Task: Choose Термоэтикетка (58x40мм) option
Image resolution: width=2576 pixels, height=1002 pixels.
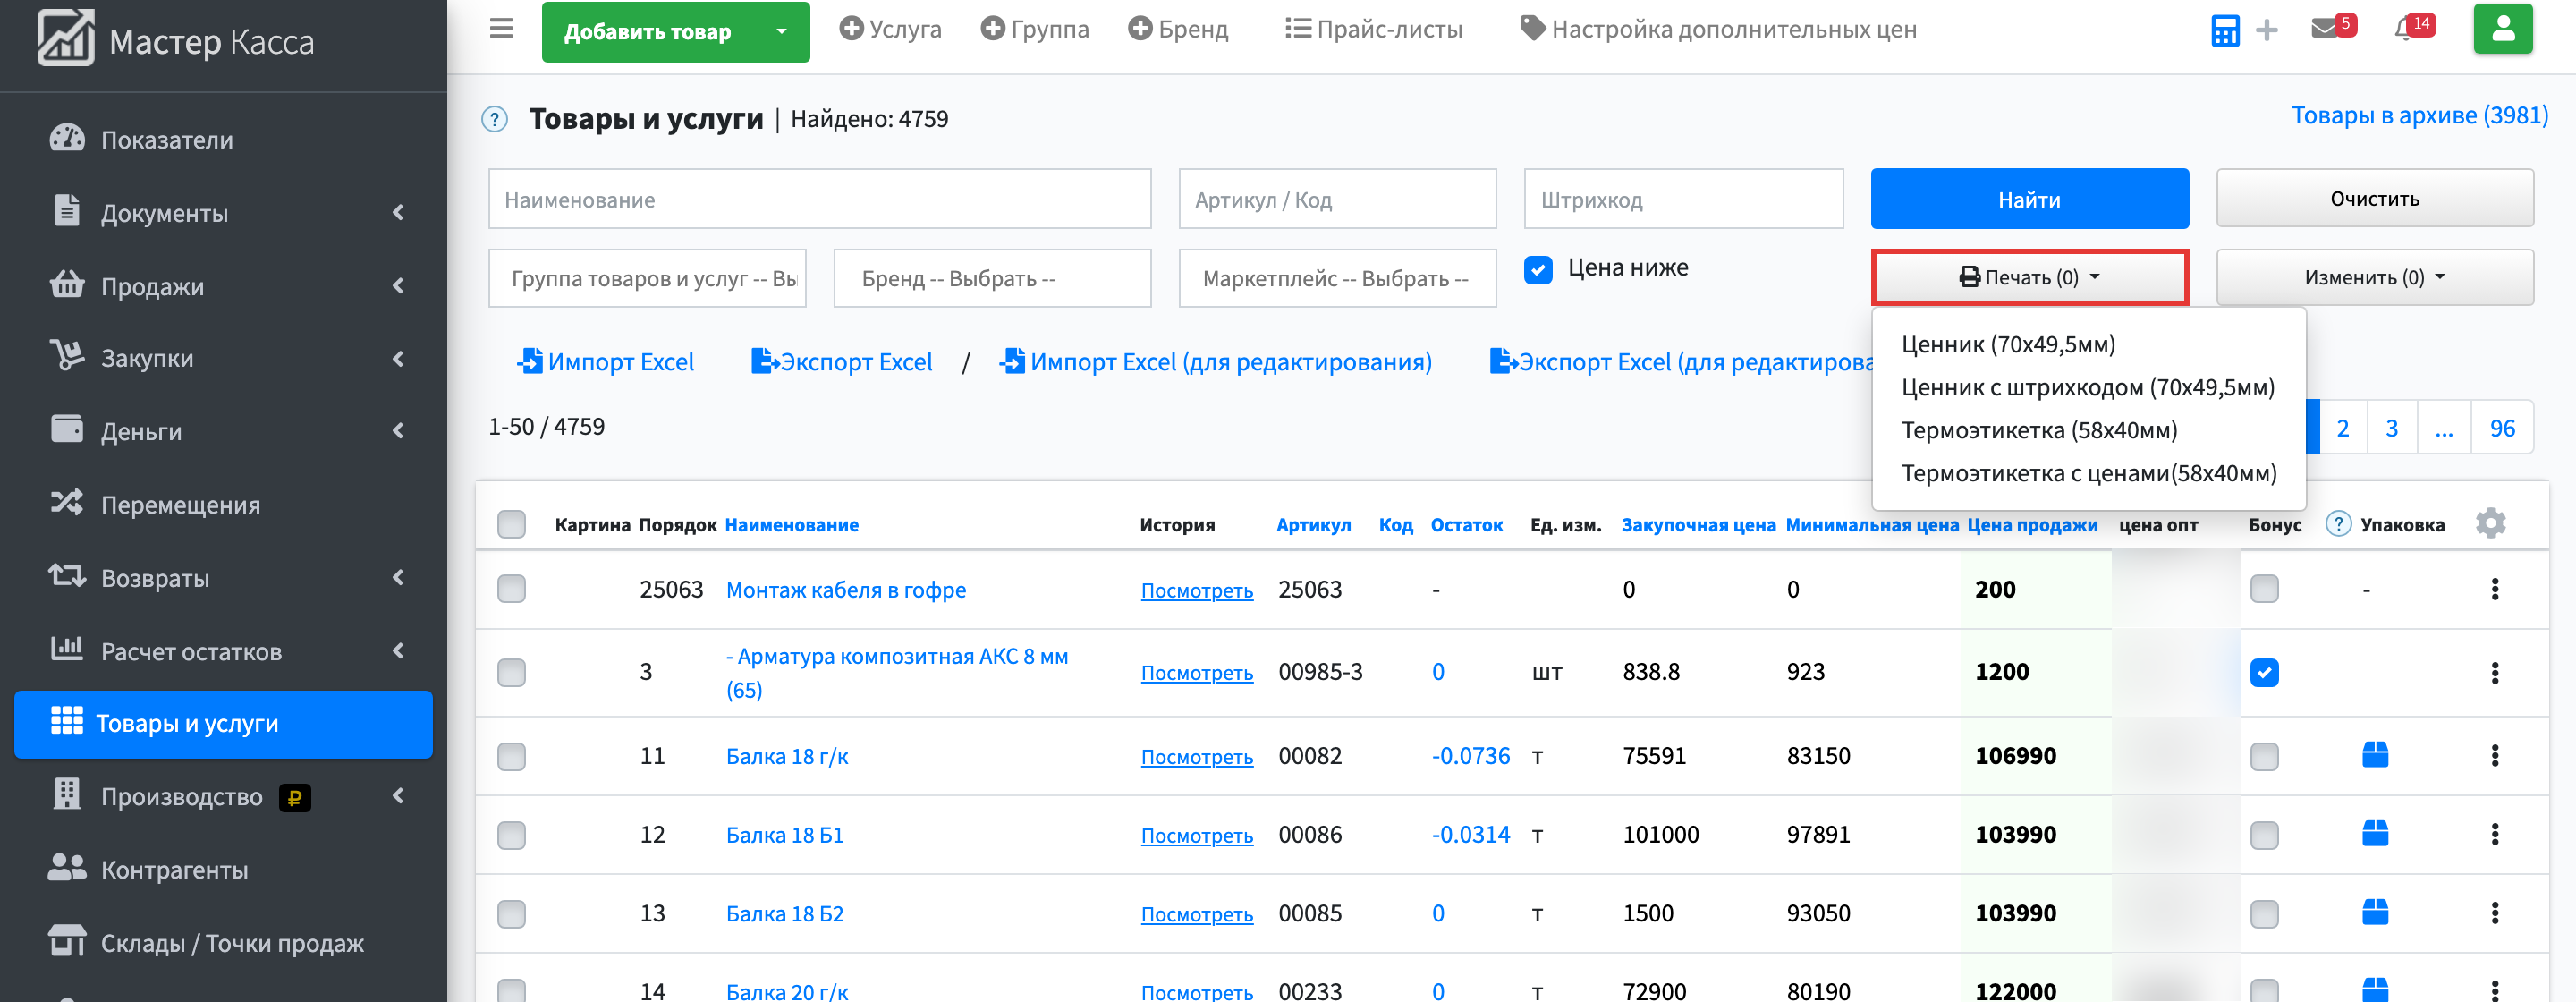Action: tap(2038, 430)
